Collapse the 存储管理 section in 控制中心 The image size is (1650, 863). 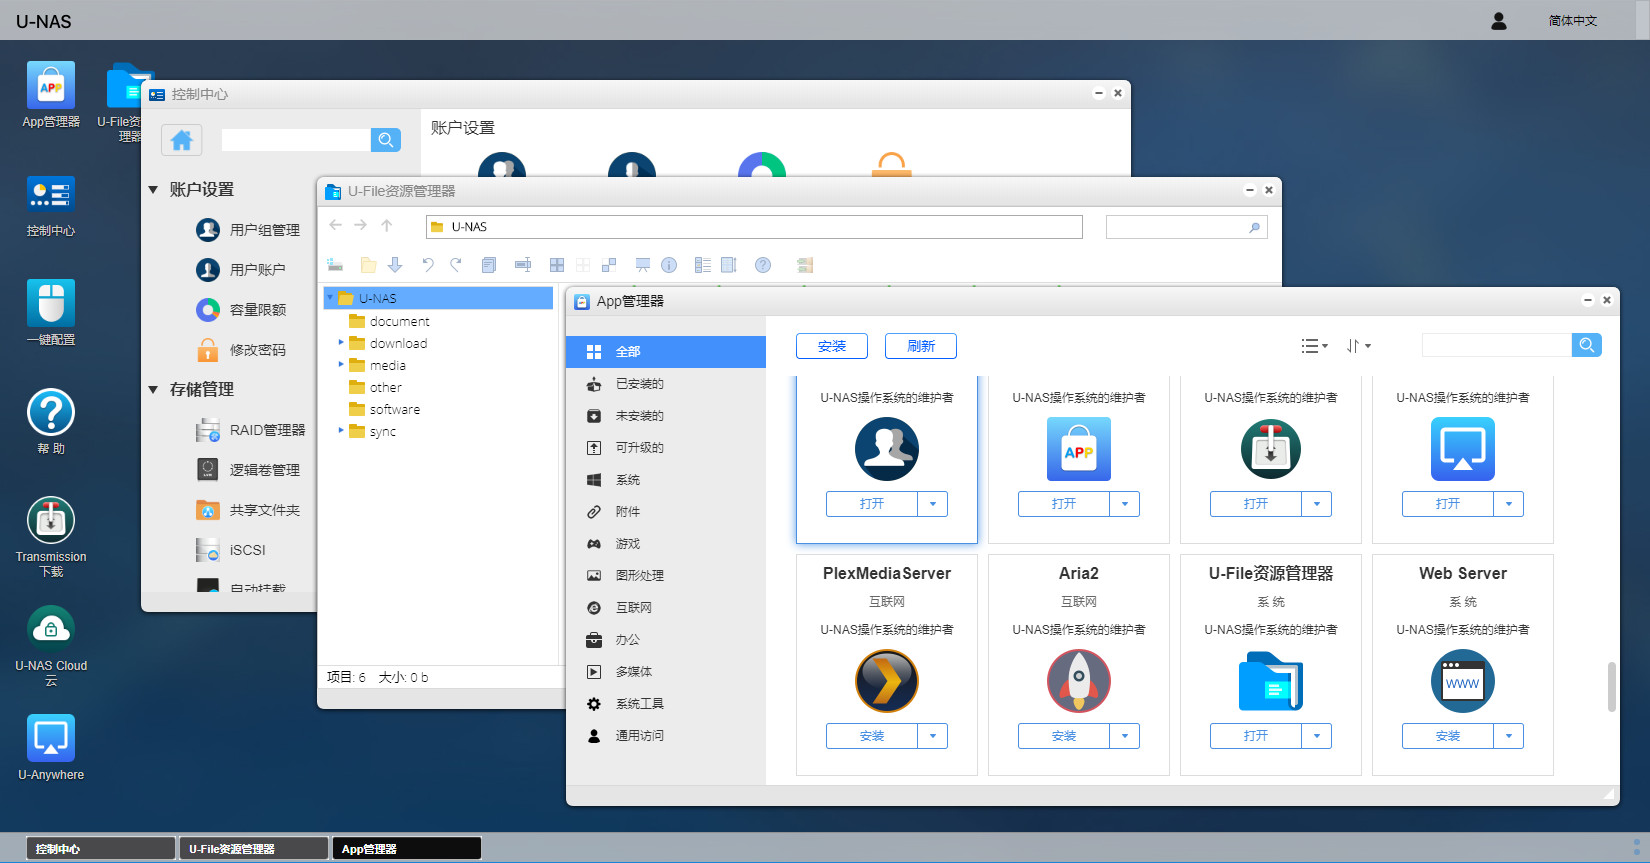pos(153,389)
